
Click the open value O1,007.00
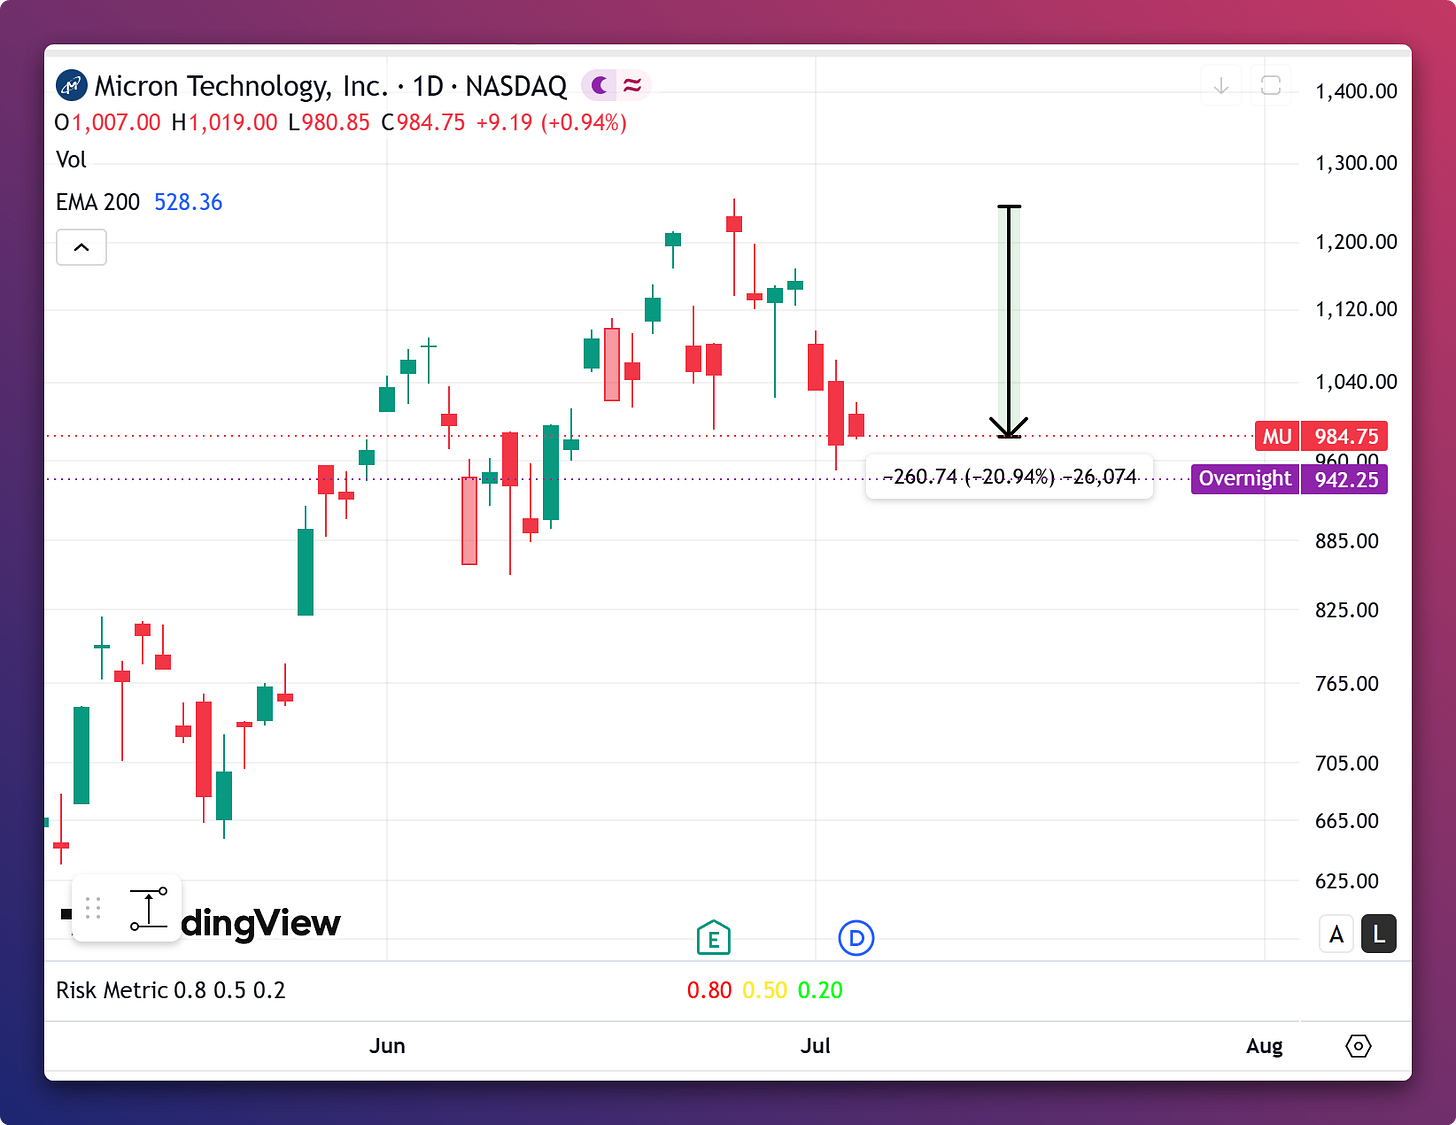tap(107, 122)
